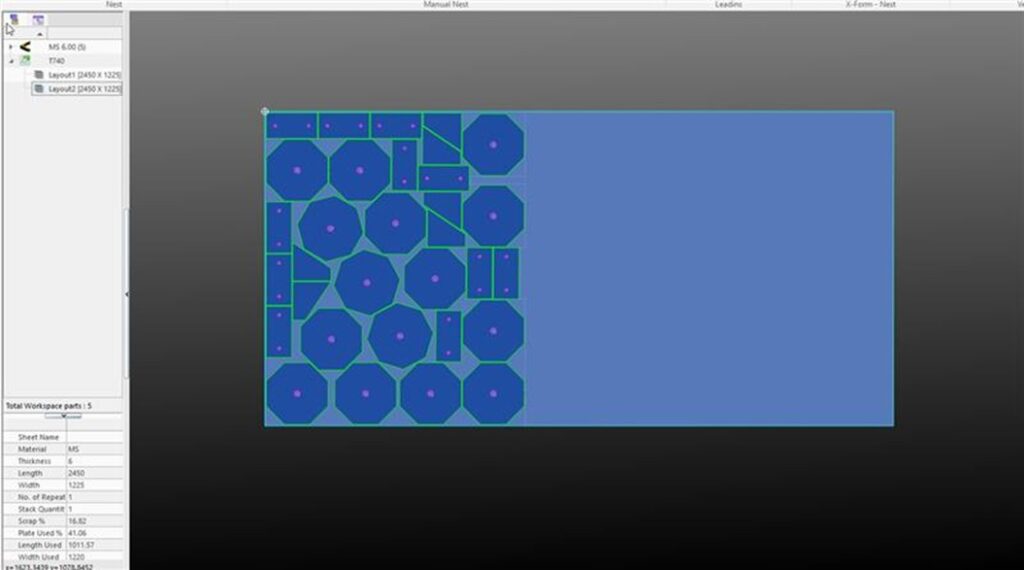This screenshot has width=1024, height=570.
Task: Click the first icon in the nest panel toolbar
Action: coord(14,20)
